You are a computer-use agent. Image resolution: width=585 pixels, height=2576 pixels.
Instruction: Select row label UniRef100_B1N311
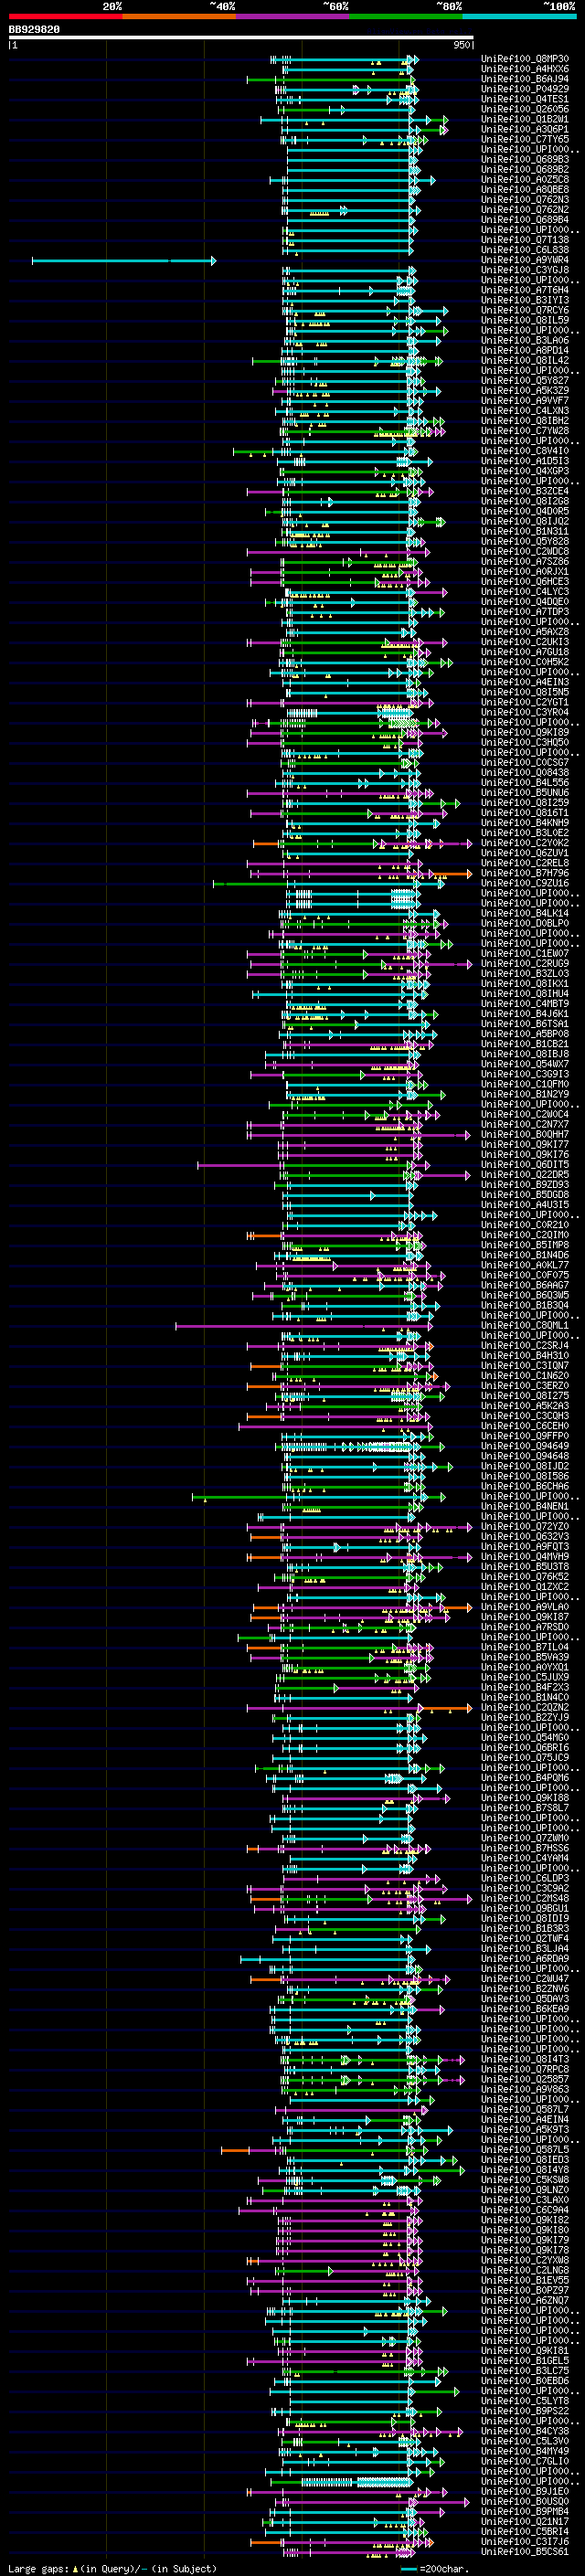tap(525, 531)
